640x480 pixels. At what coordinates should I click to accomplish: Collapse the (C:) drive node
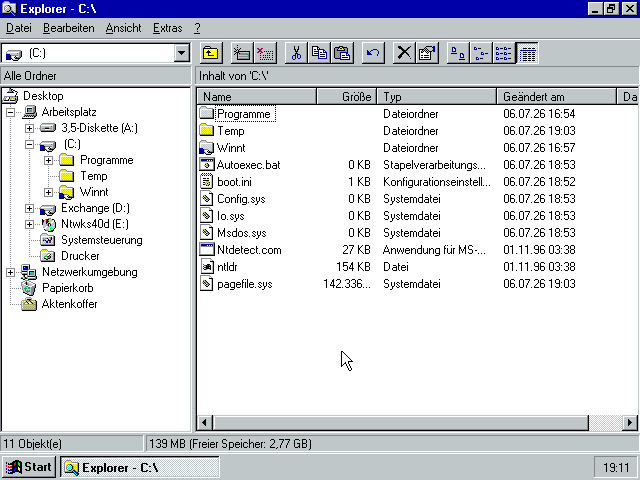(29, 144)
